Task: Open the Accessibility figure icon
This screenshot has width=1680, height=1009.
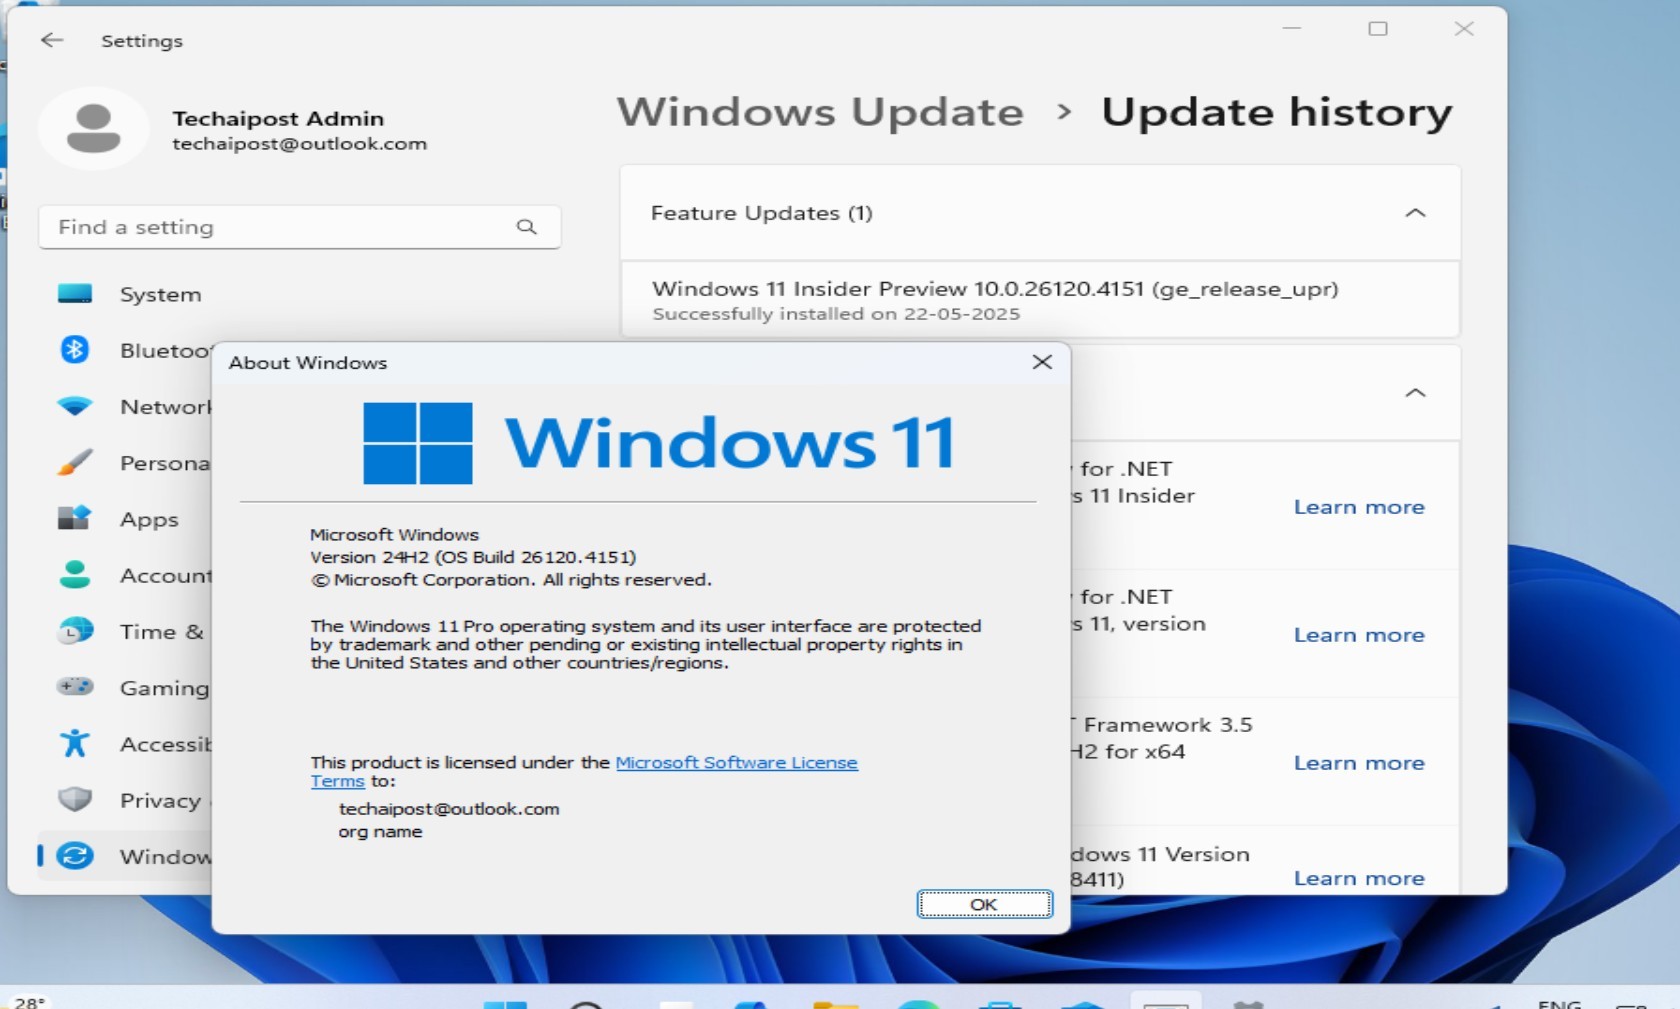Action: coord(75,743)
